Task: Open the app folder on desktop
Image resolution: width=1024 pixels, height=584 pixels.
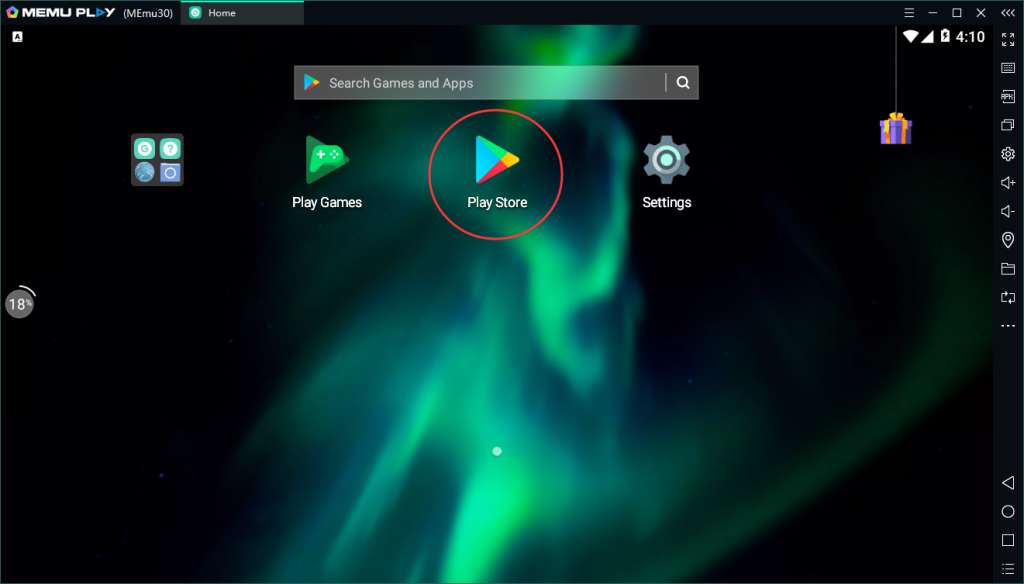Action: point(156,157)
